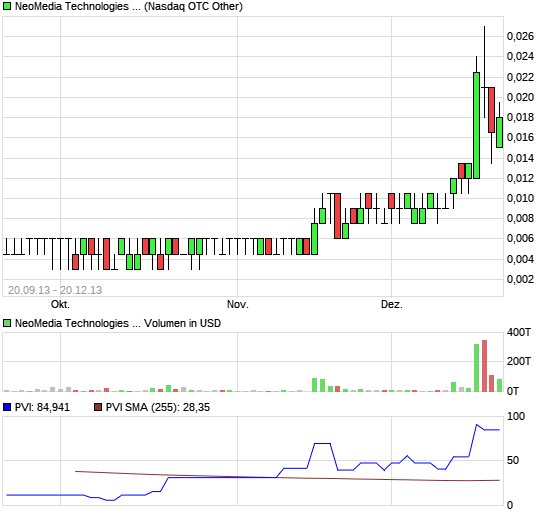
Task: Click the tallest red volume bar
Action: click(485, 366)
